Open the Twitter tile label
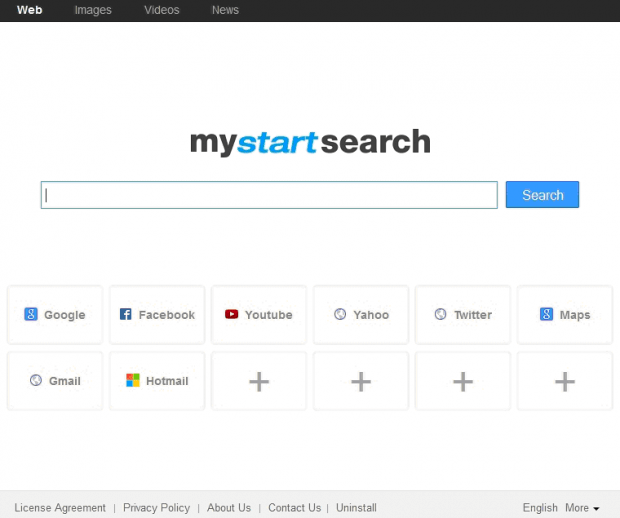The height and width of the screenshot is (518, 620). 473,315
